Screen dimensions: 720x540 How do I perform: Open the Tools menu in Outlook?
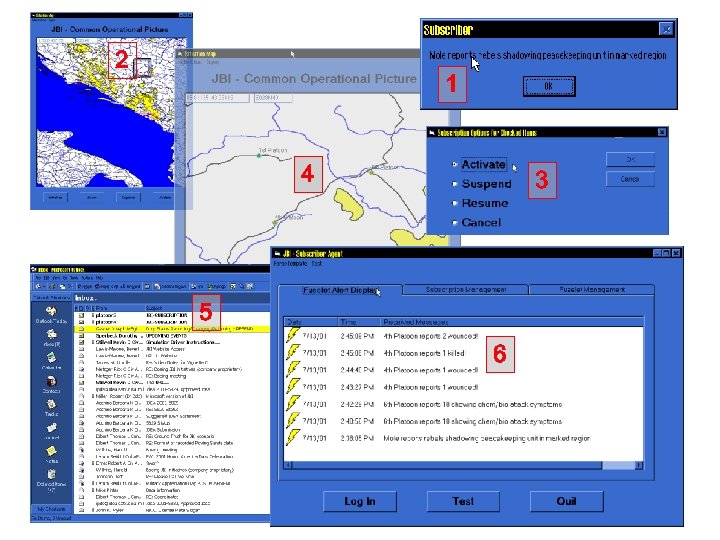75,278
